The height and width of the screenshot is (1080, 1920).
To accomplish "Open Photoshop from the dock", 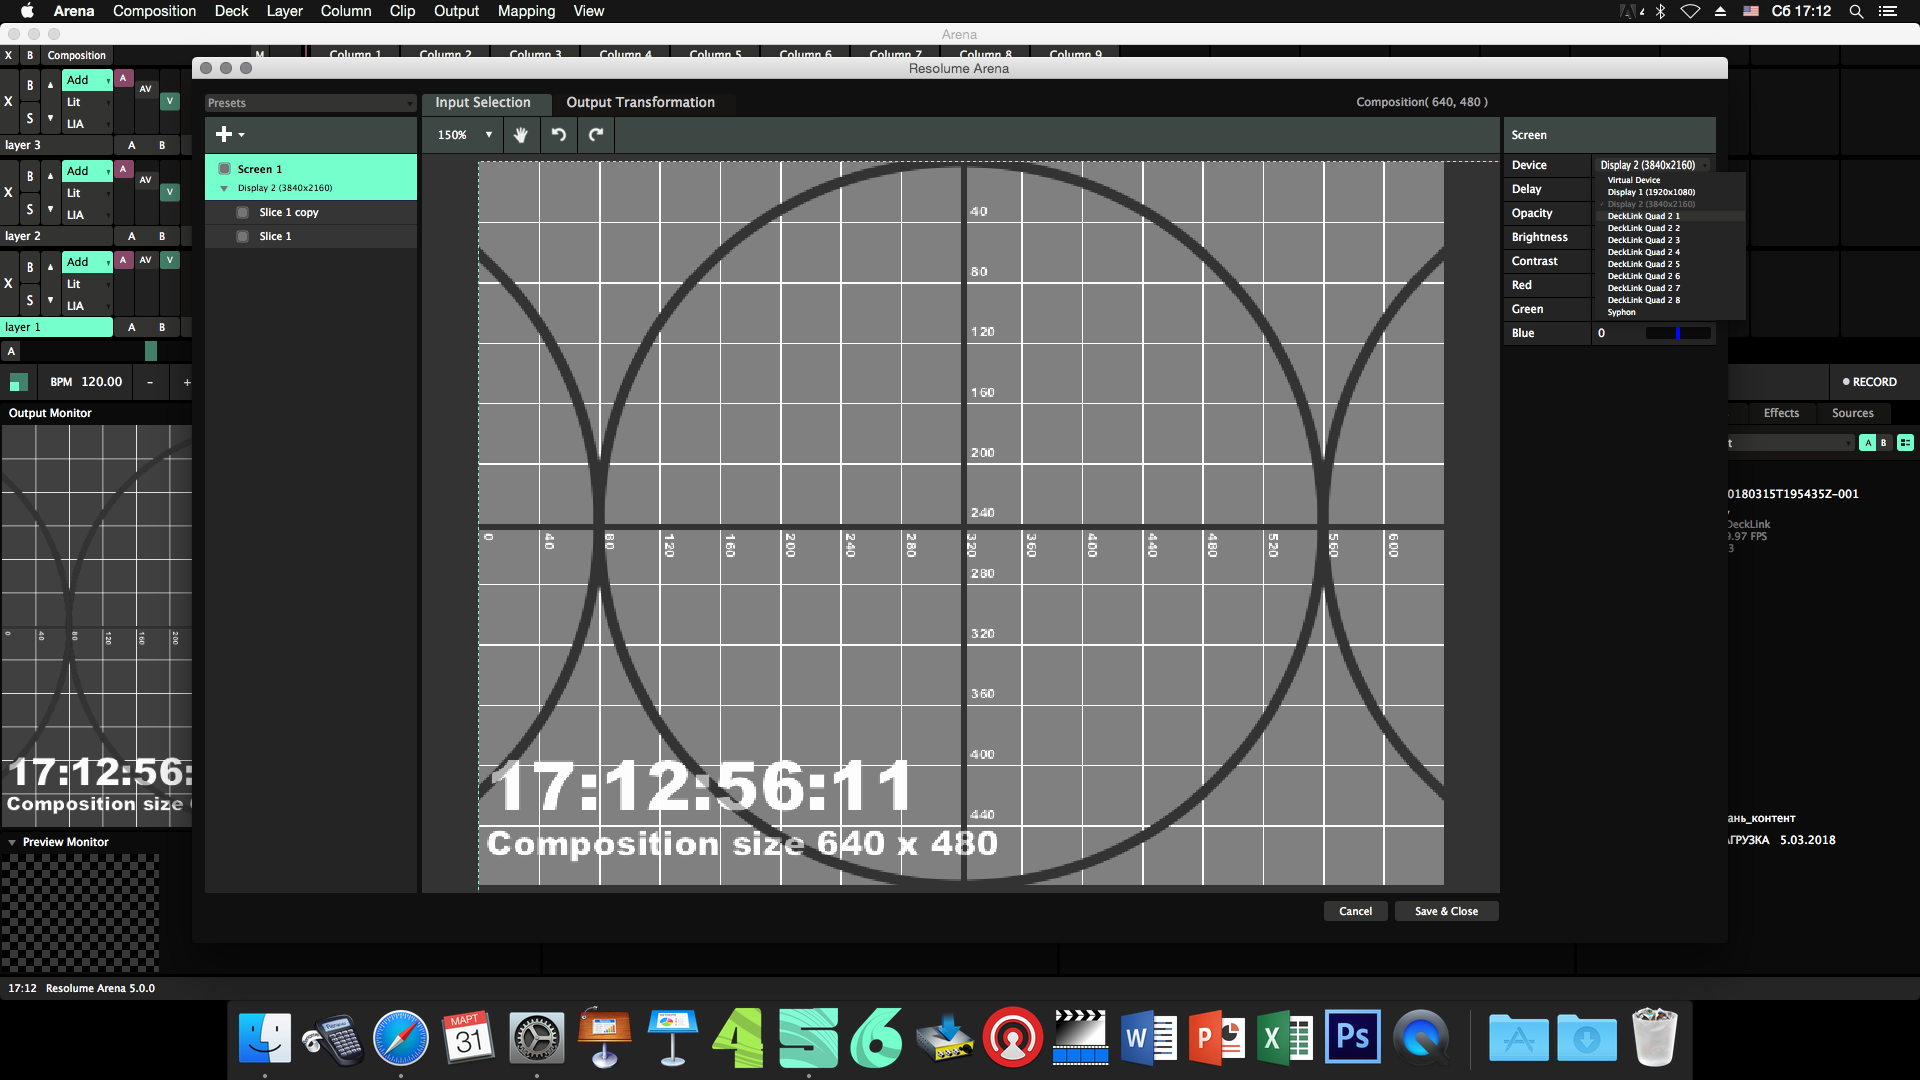I will click(1352, 1038).
